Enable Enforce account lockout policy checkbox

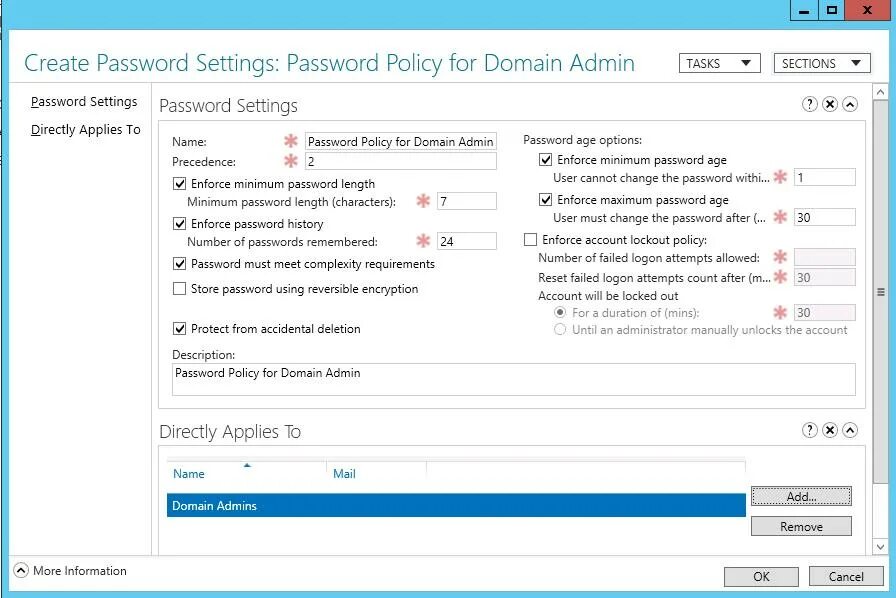531,240
